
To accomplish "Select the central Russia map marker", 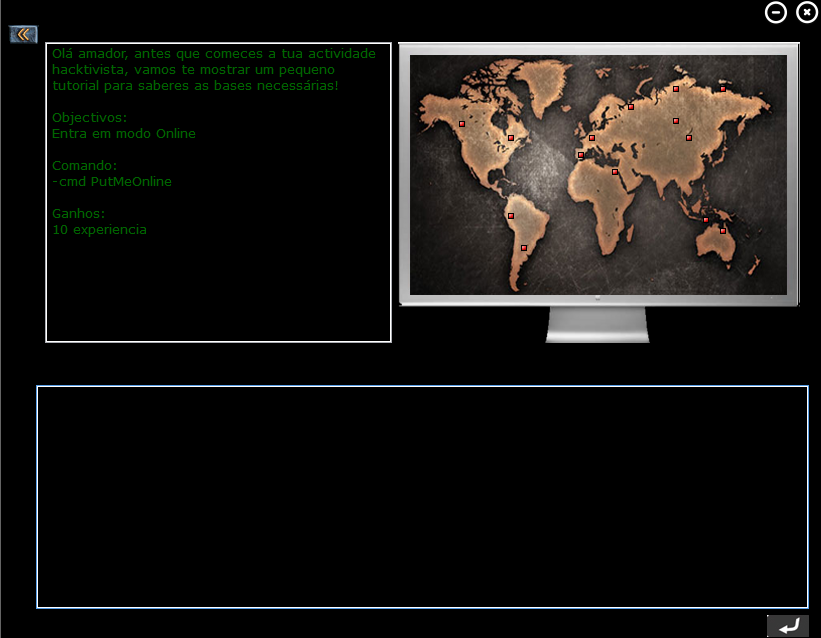I will (675, 121).
